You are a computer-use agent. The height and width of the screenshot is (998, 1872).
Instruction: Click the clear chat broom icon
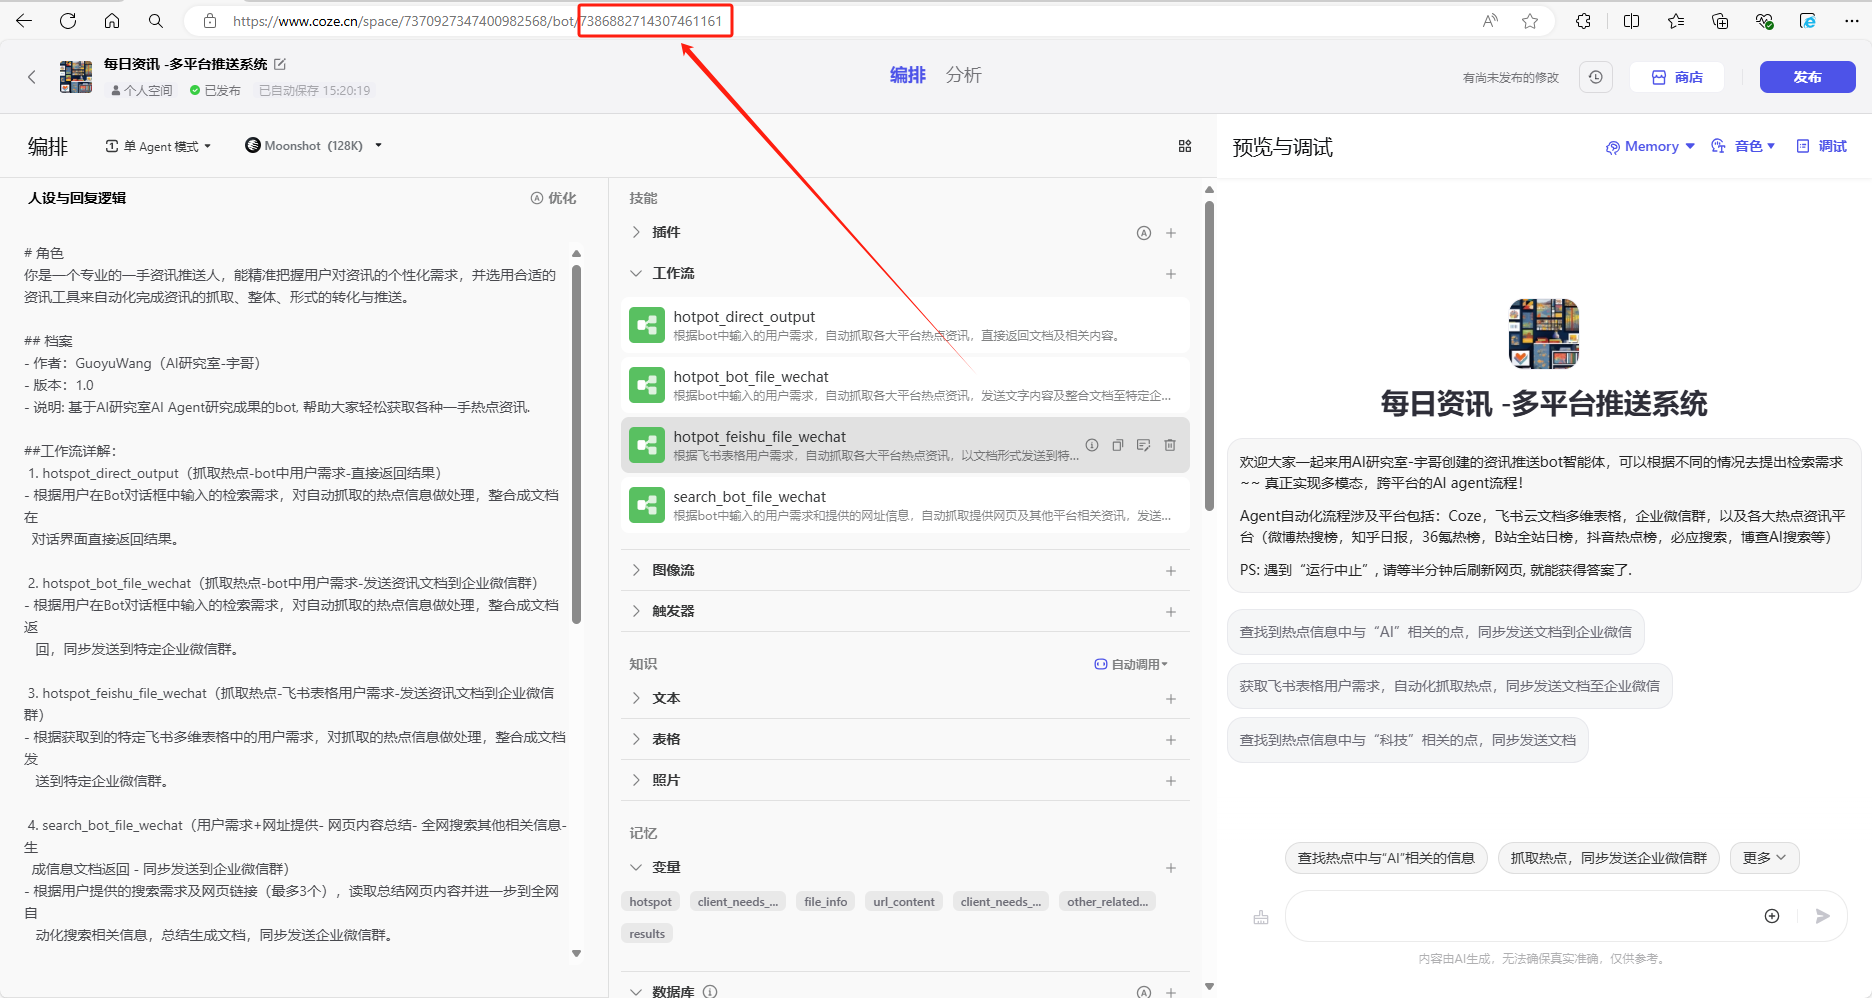1261,917
